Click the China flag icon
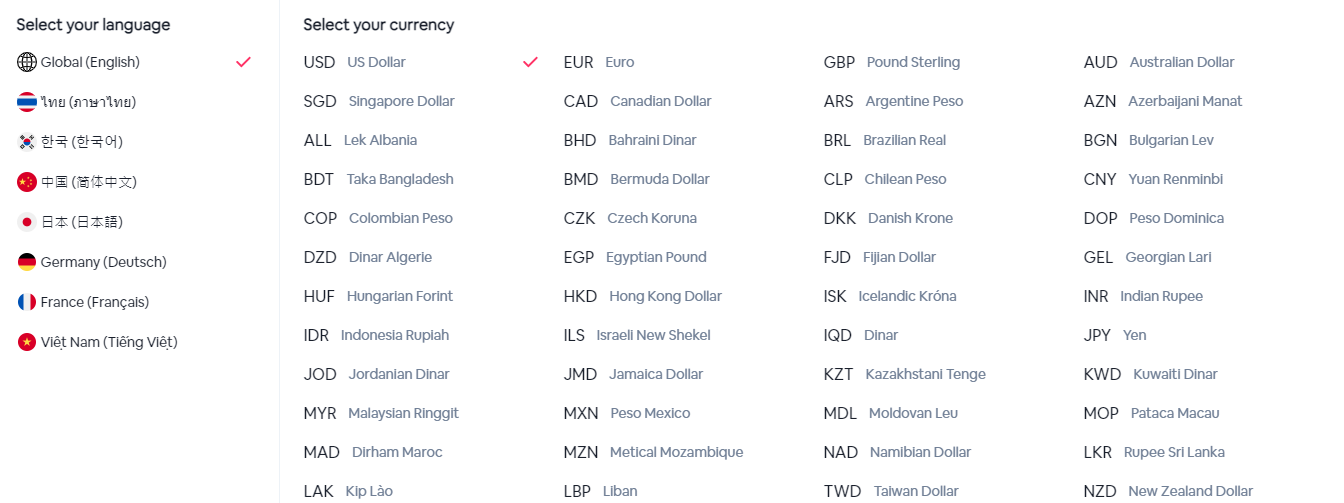This screenshot has height=503, width=1344. (x=27, y=182)
